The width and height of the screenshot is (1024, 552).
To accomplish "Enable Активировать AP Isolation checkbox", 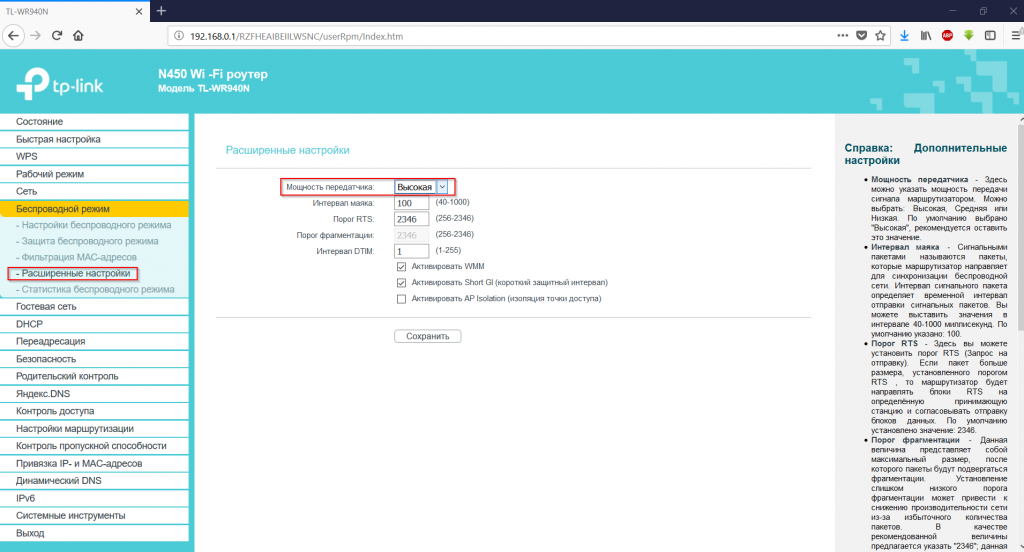I will coord(401,299).
